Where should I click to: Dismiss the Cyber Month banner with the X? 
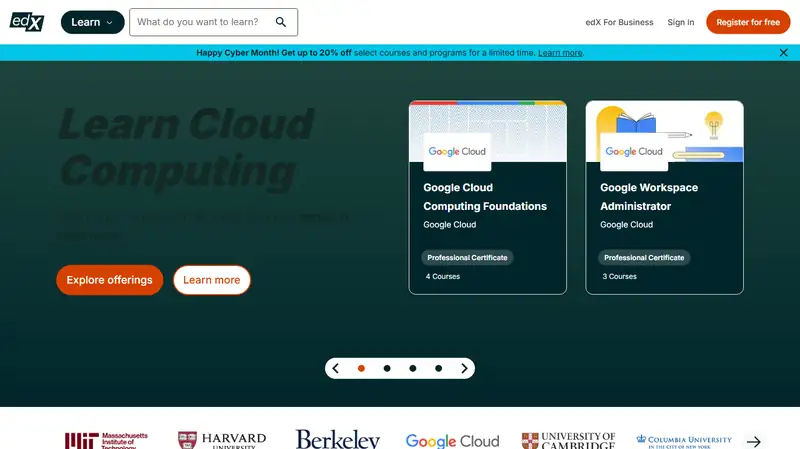(x=784, y=53)
